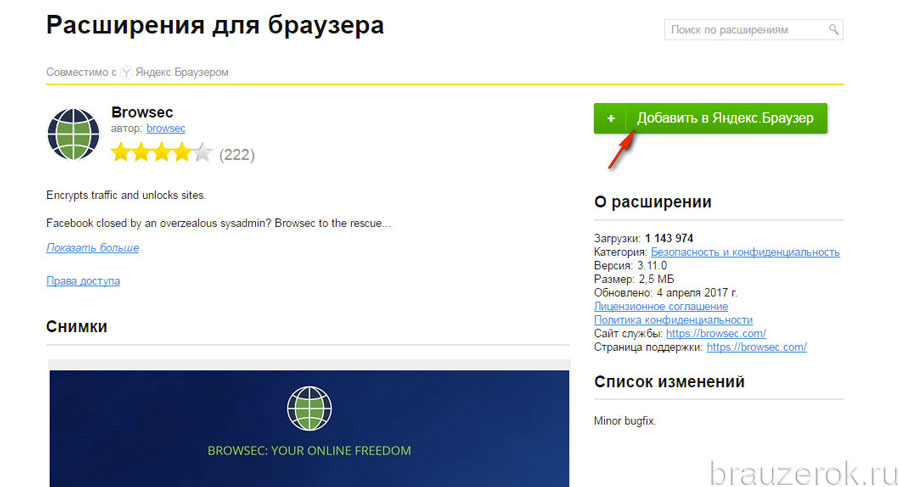Open Безопасность и конфиденциальность category link

coord(745,252)
